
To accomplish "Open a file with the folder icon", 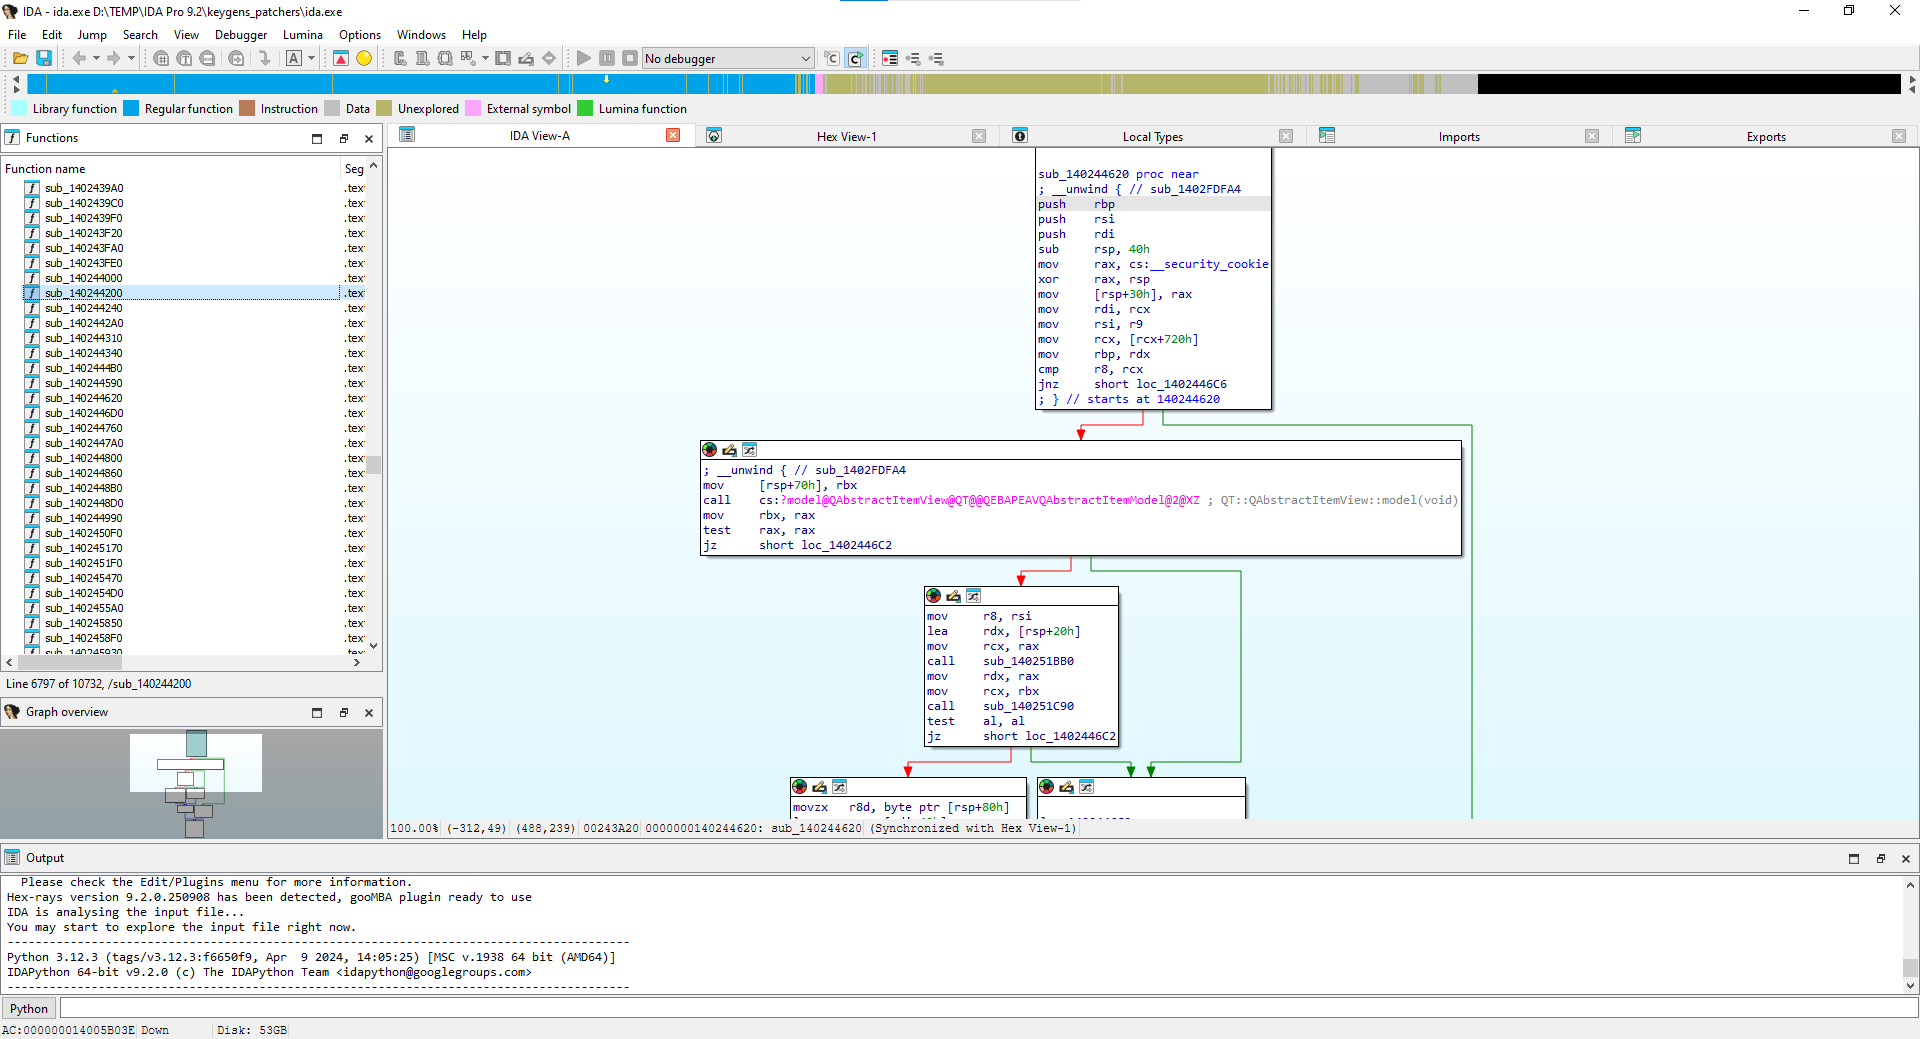I will [20, 58].
